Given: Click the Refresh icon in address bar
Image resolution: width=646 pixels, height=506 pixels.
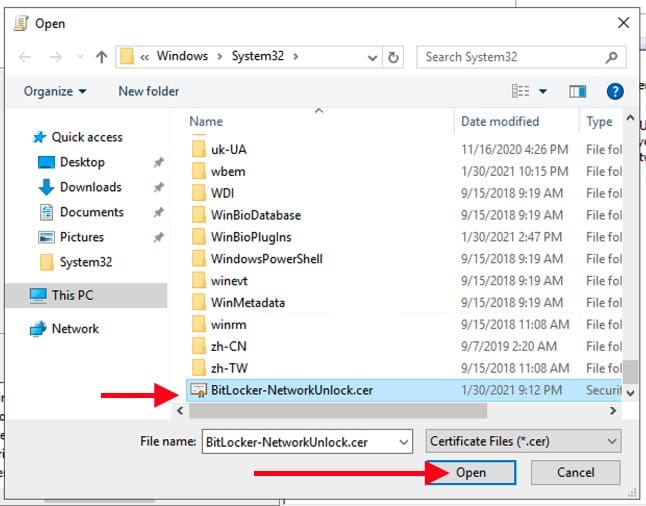Looking at the screenshot, I should pos(394,57).
